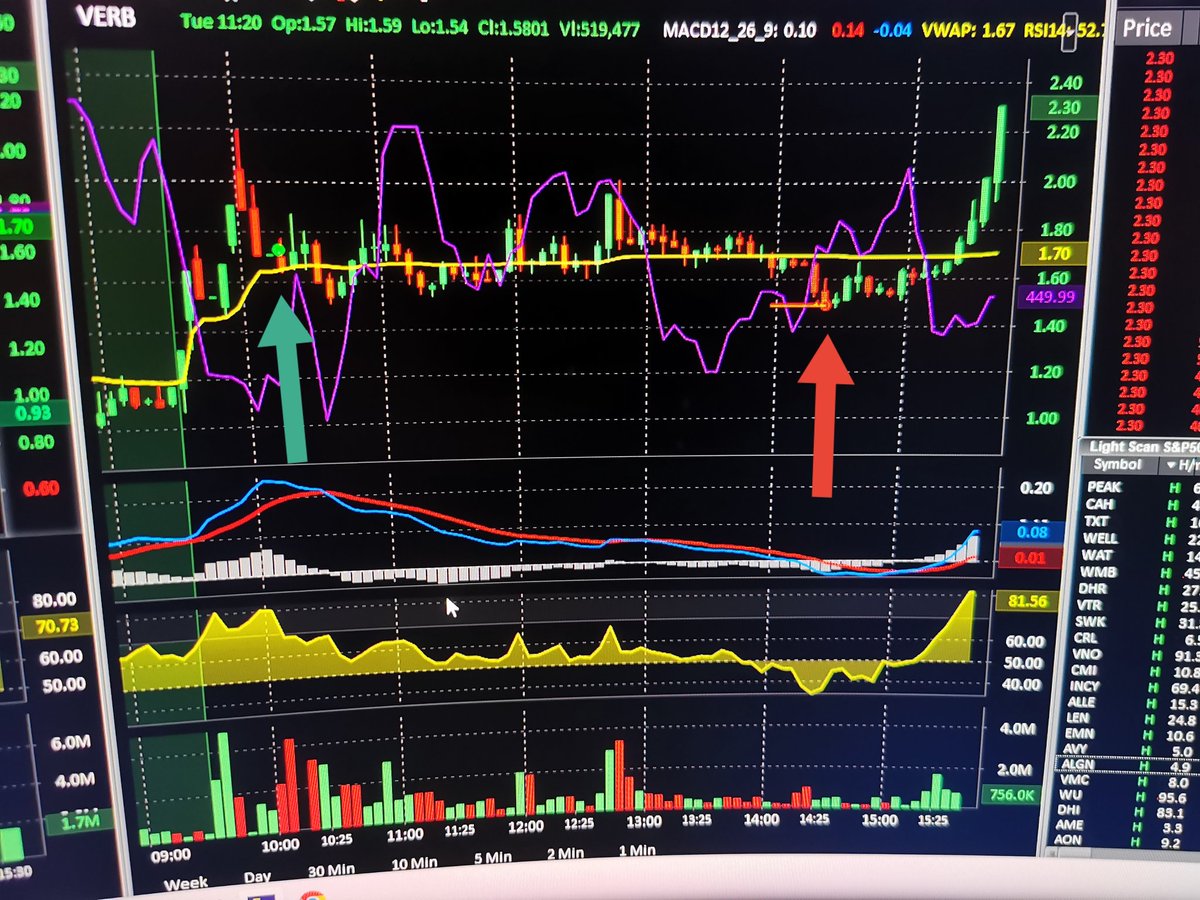Select LEN in the scan list

pyautogui.click(x=1078, y=718)
